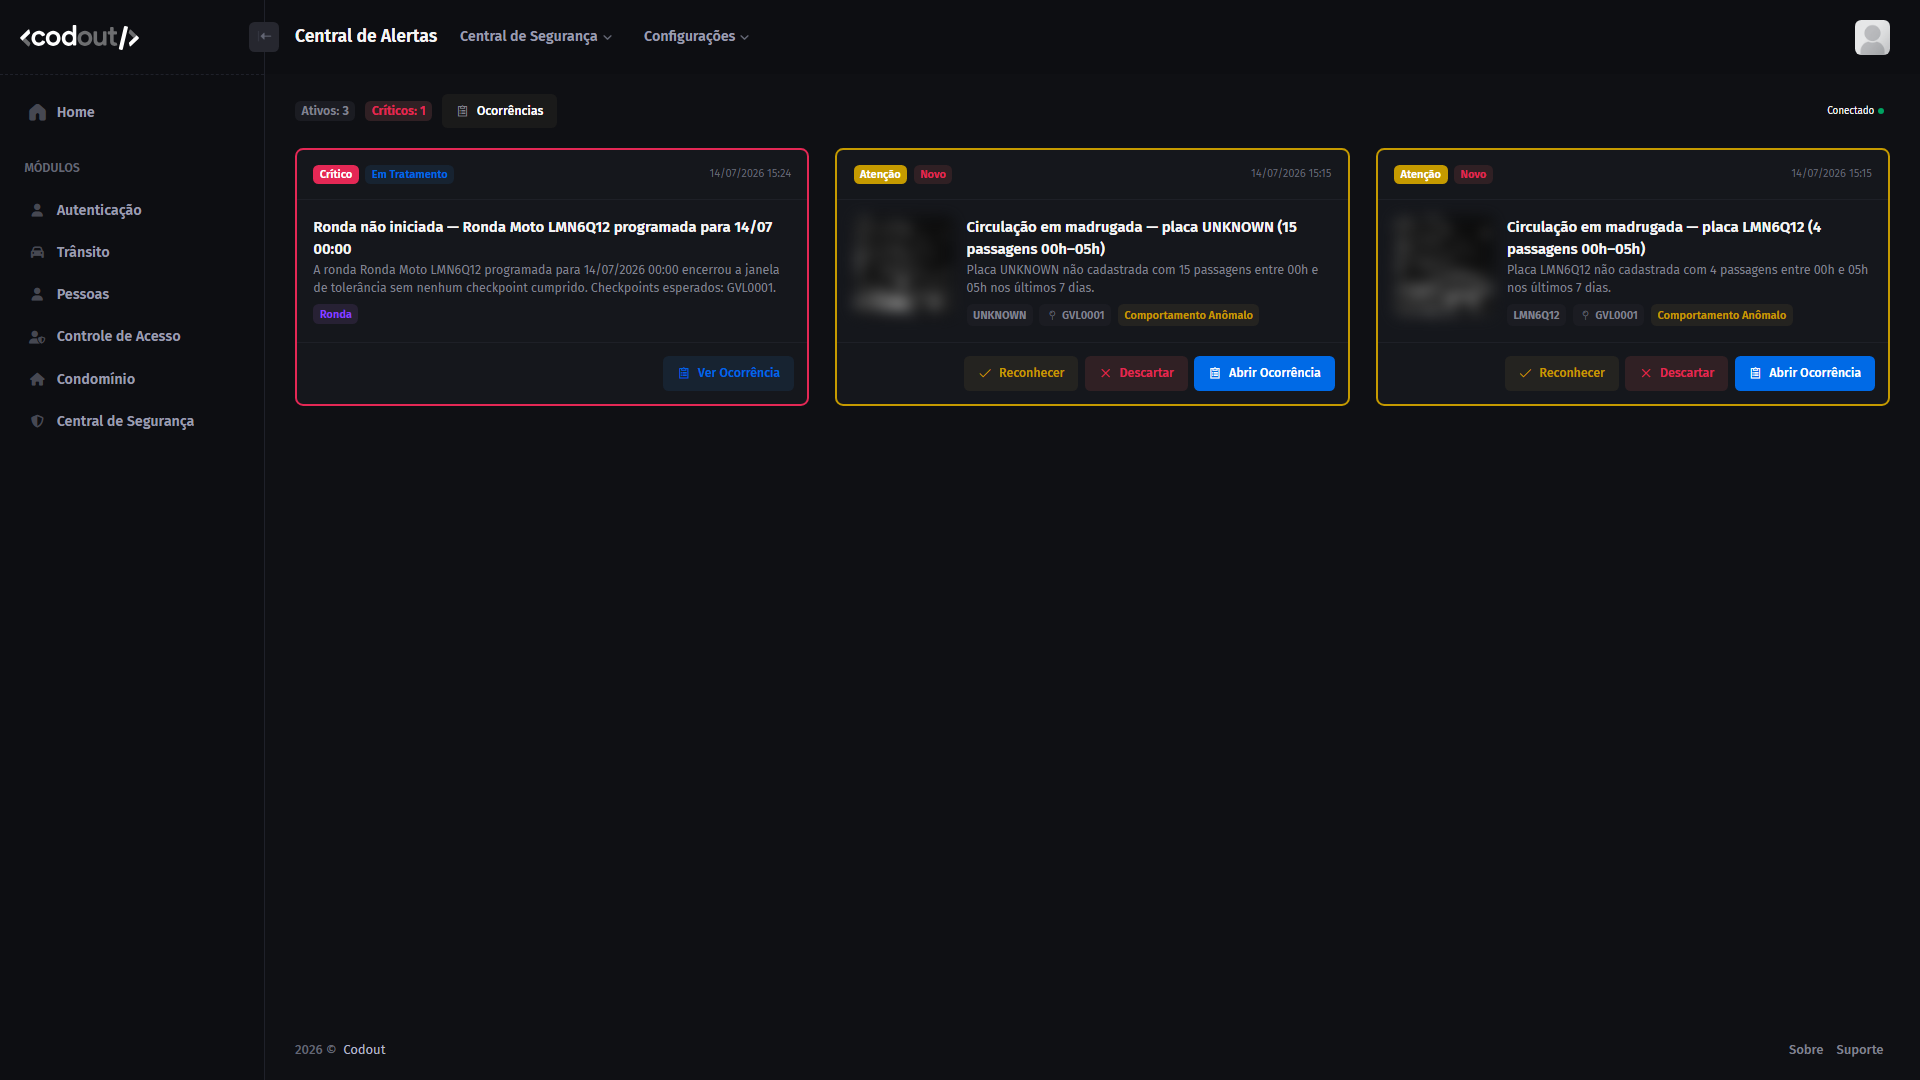Reconhecer the UNKNOWN plate alert
1920x1080 pixels.
1021,373
